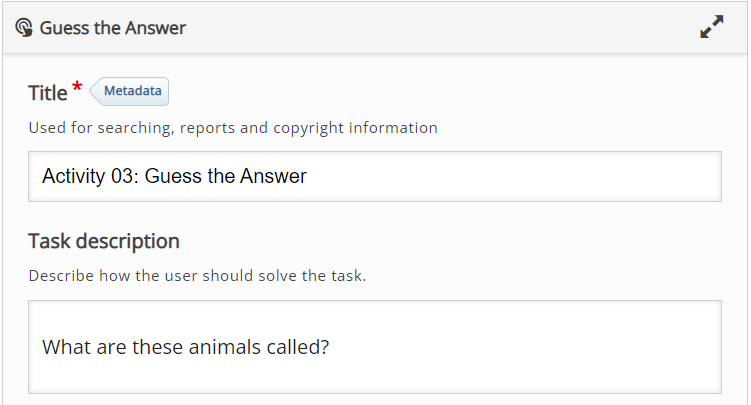
Task: Click the empty gray header bar area
Action: point(441,28)
